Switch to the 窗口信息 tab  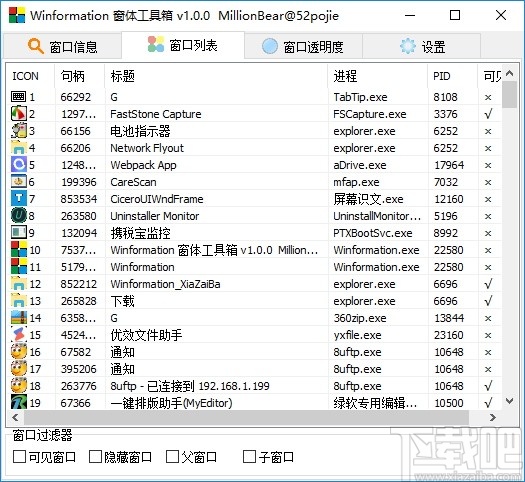pyautogui.click(x=62, y=46)
